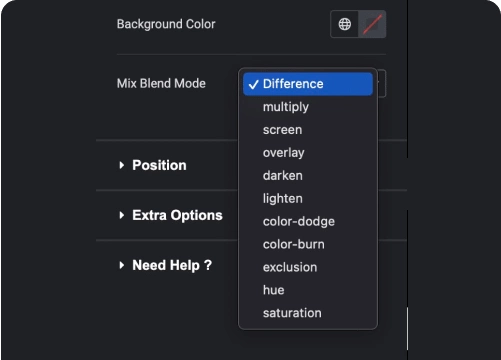Pick overlay from the blend list
The width and height of the screenshot is (501, 360).
click(x=308, y=153)
